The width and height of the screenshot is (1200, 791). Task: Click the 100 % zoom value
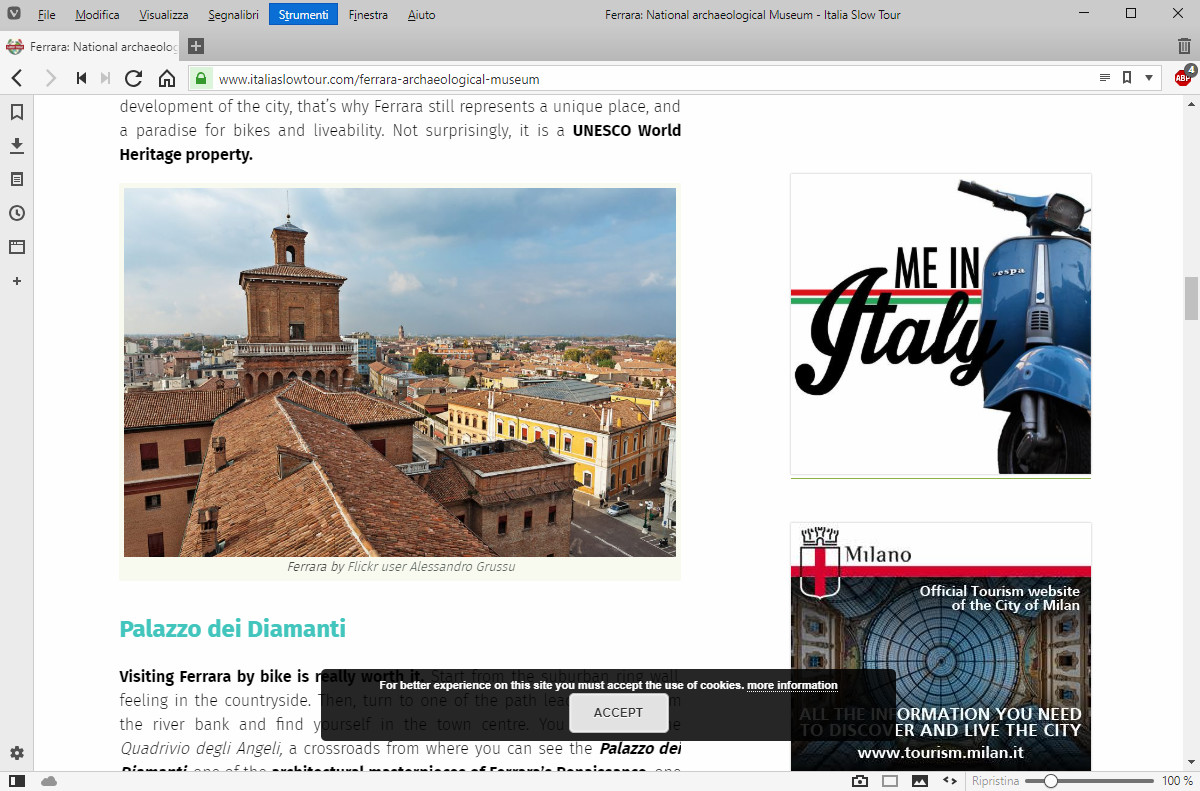coord(1177,781)
